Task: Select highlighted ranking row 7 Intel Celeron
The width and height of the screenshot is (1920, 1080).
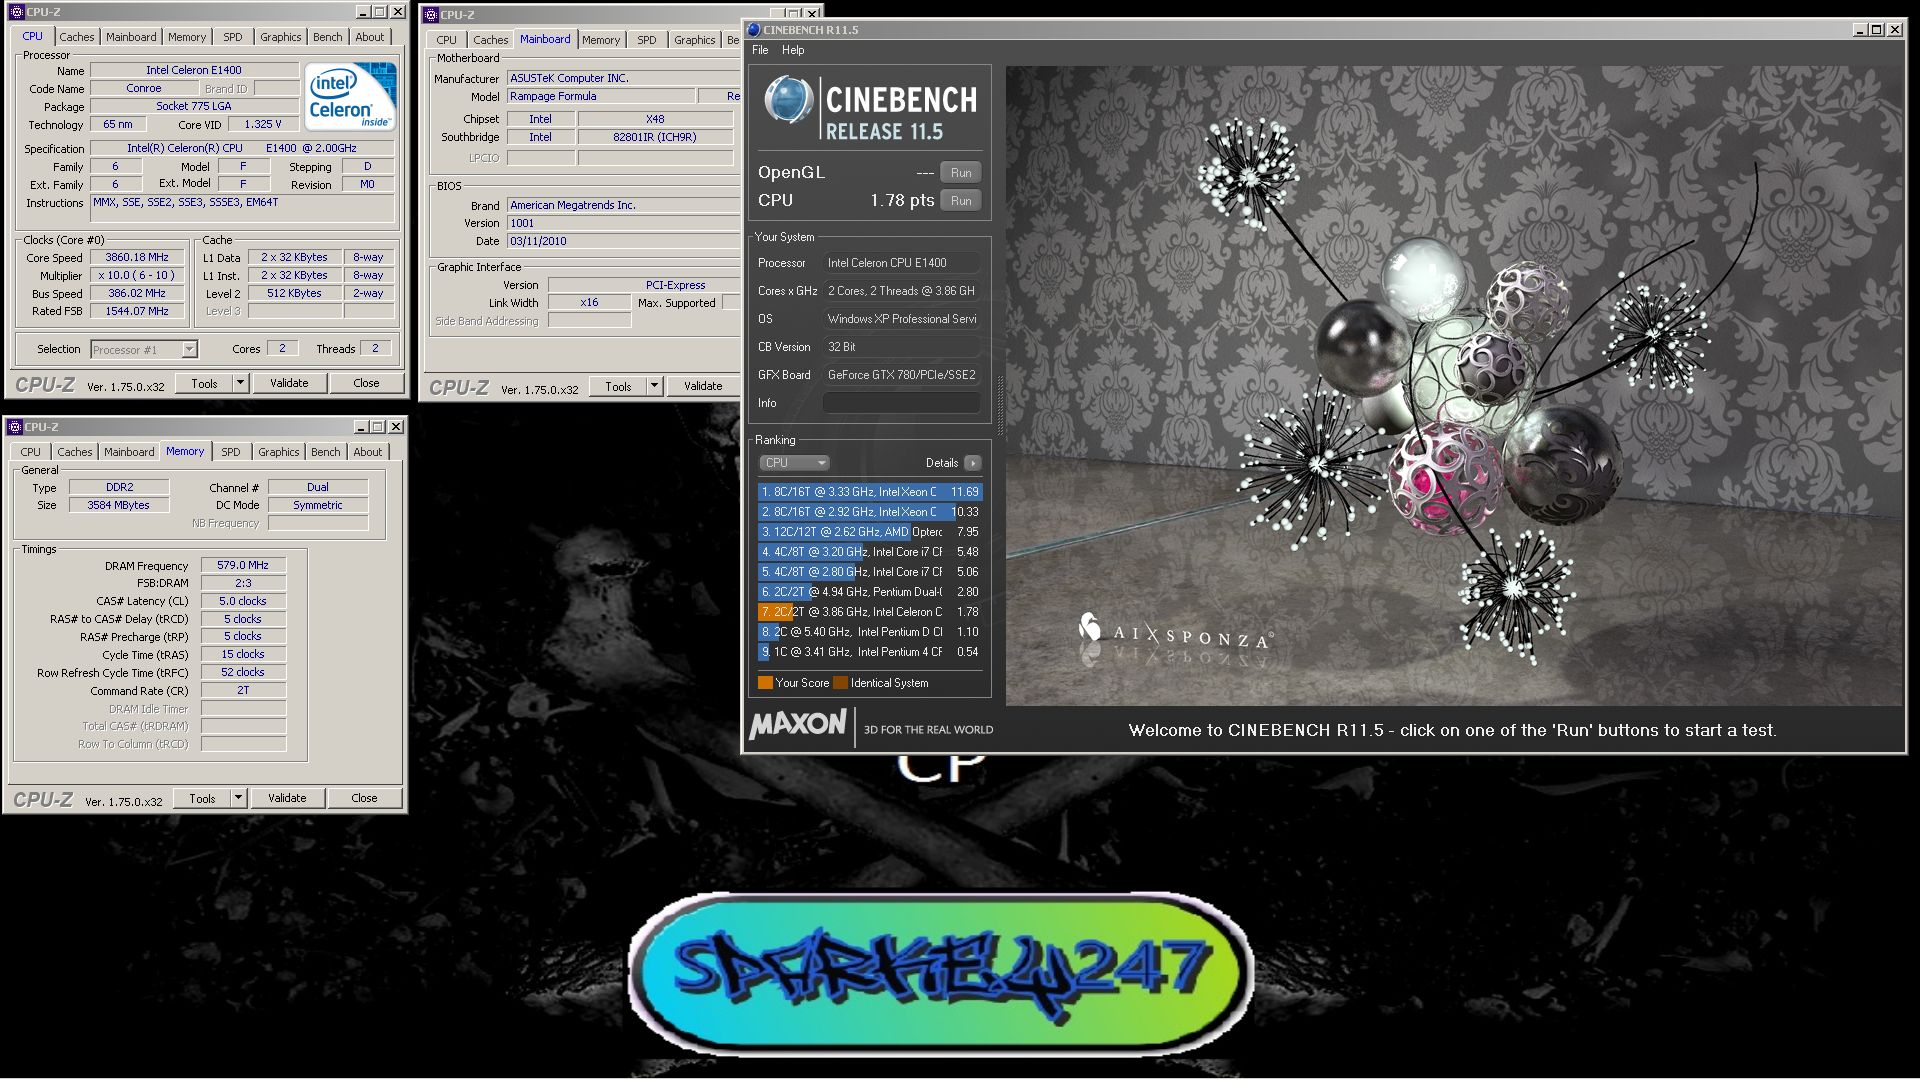Action: point(870,612)
